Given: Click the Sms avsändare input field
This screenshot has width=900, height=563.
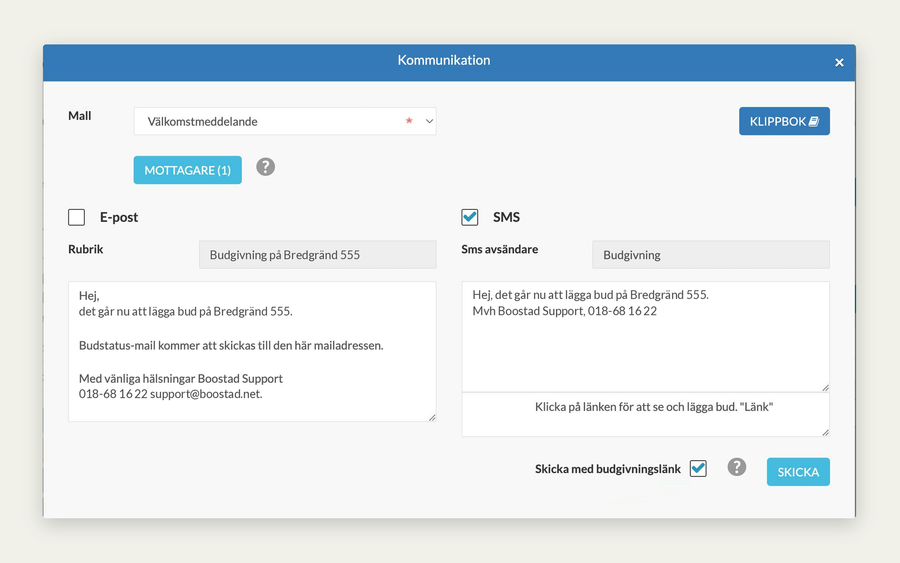Looking at the screenshot, I should coord(711,255).
